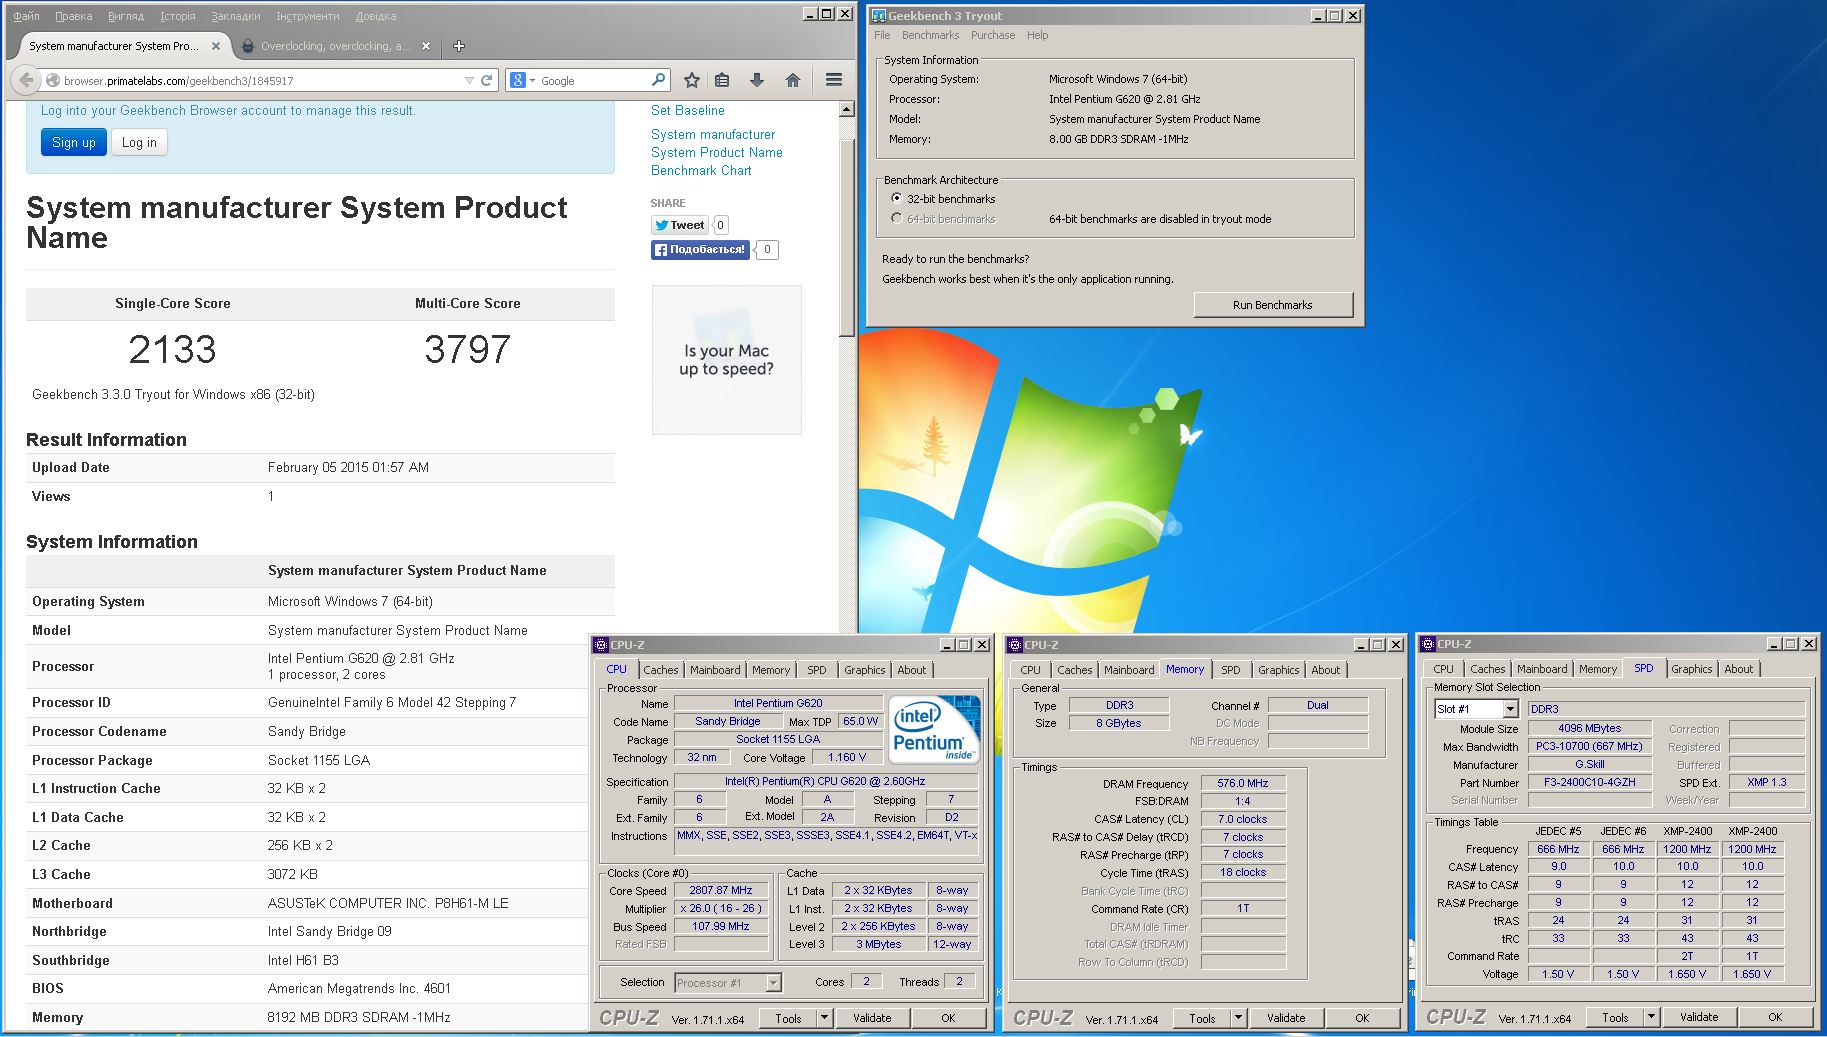This screenshot has width=1827, height=1037.
Task: Open the Geekbench Help menu
Action: click(x=1038, y=35)
